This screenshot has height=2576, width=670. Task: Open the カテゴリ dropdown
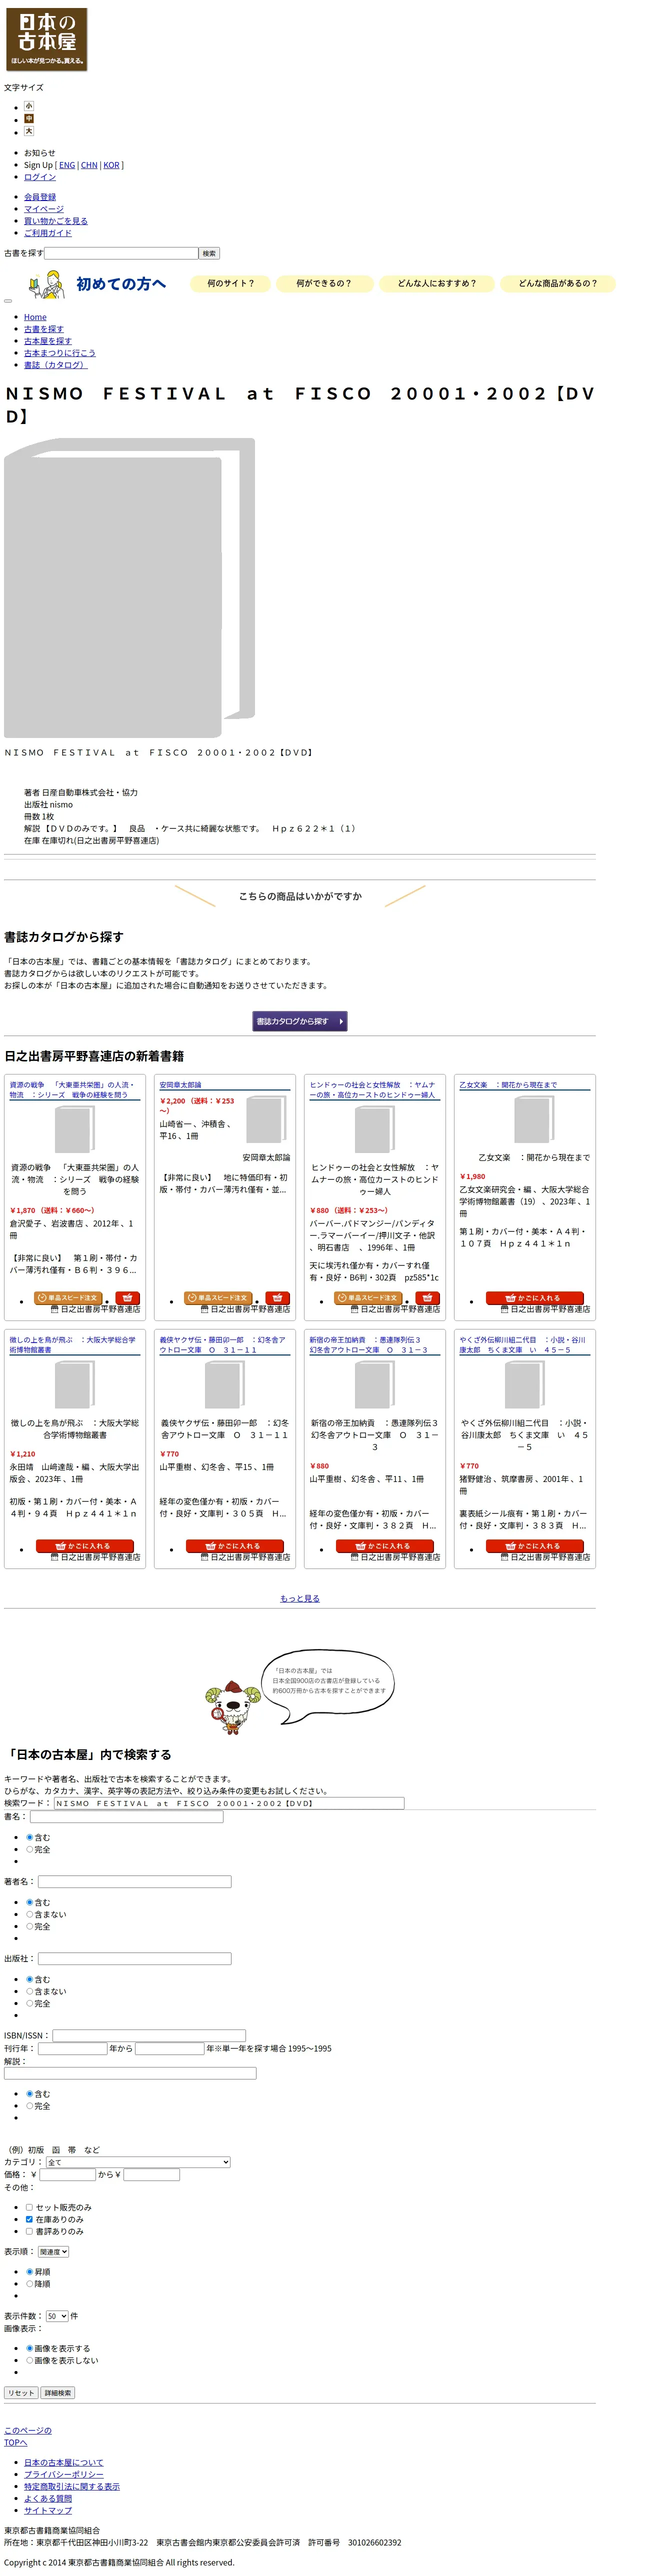[138, 2162]
